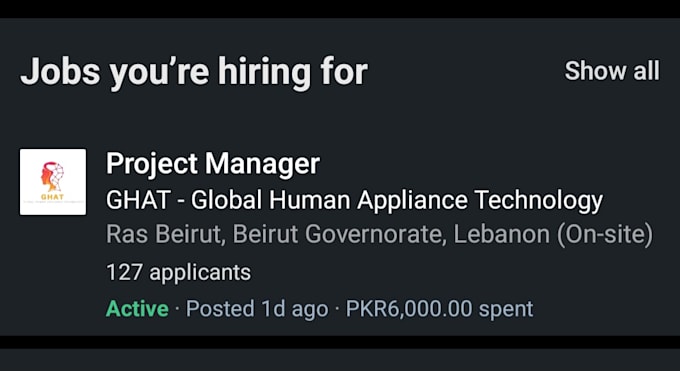Tap the word Manager in job title
The width and height of the screenshot is (680, 371).
tap(262, 164)
